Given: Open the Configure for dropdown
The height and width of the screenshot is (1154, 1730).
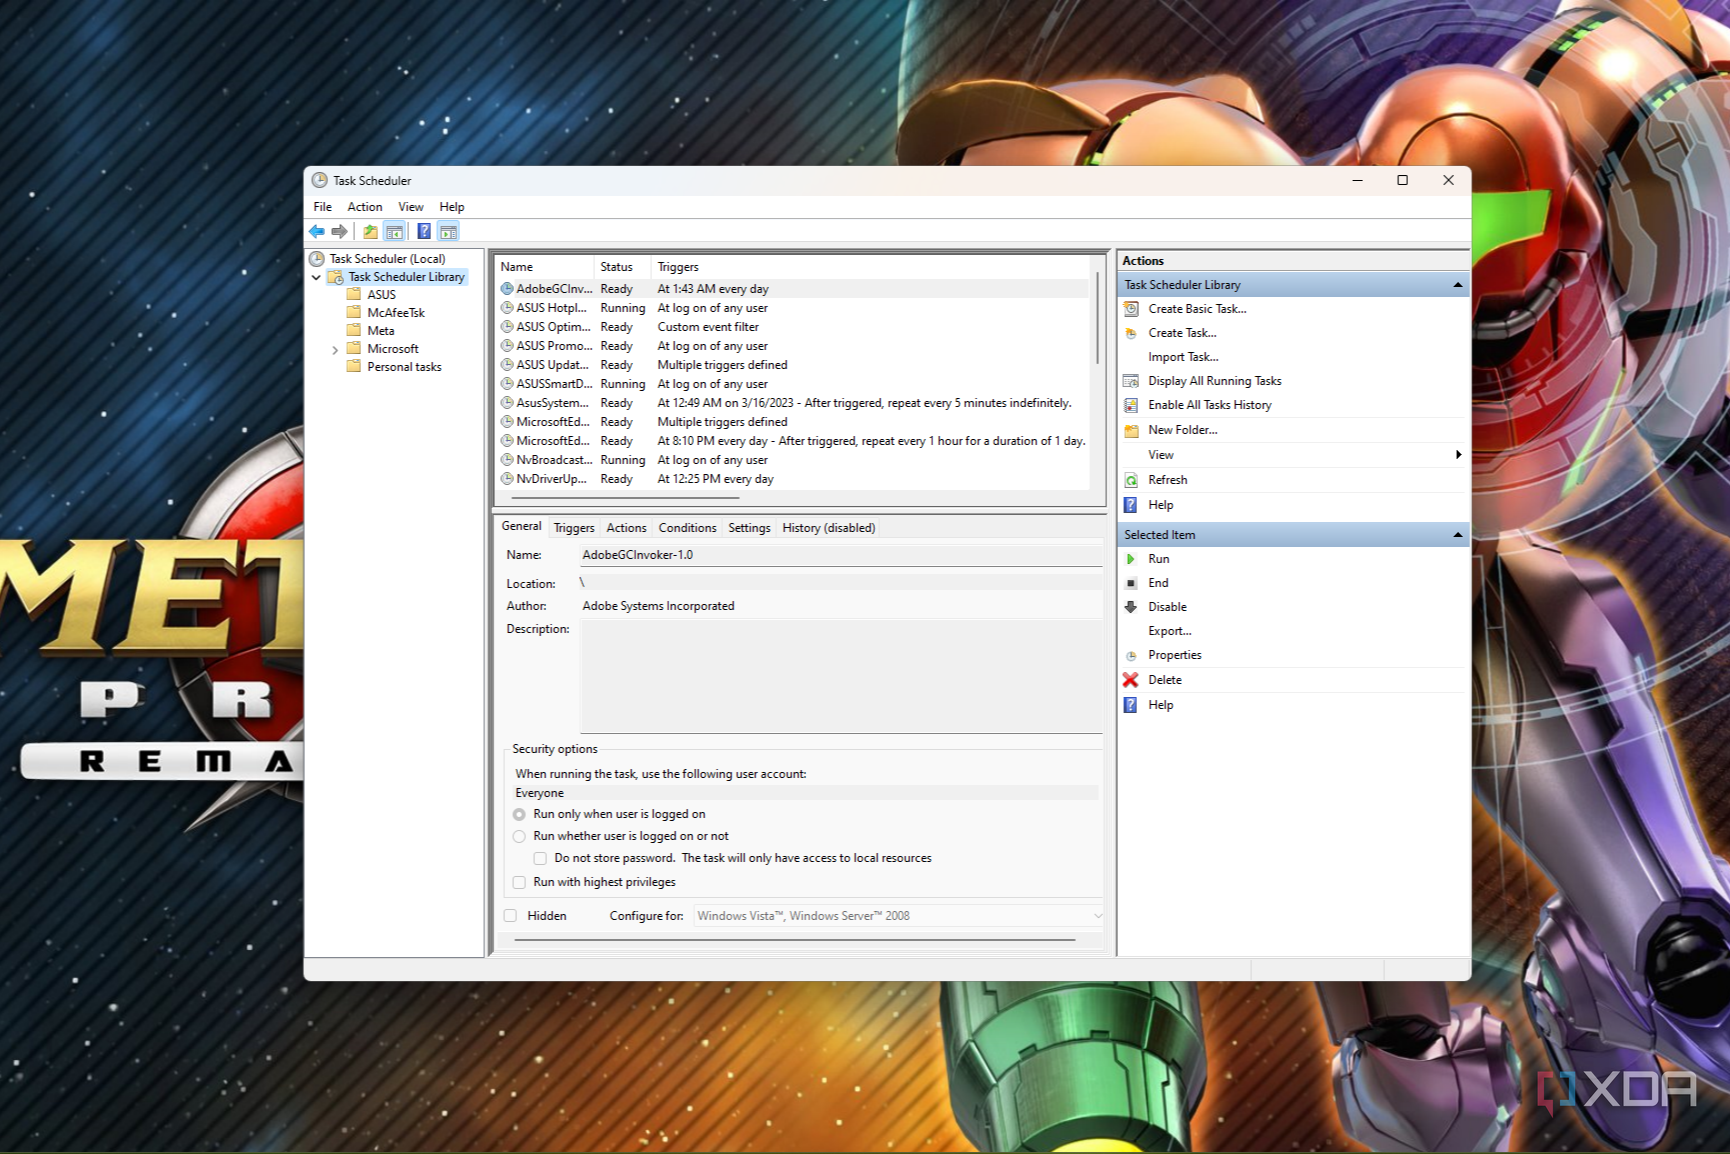Looking at the screenshot, I should click(x=1098, y=915).
